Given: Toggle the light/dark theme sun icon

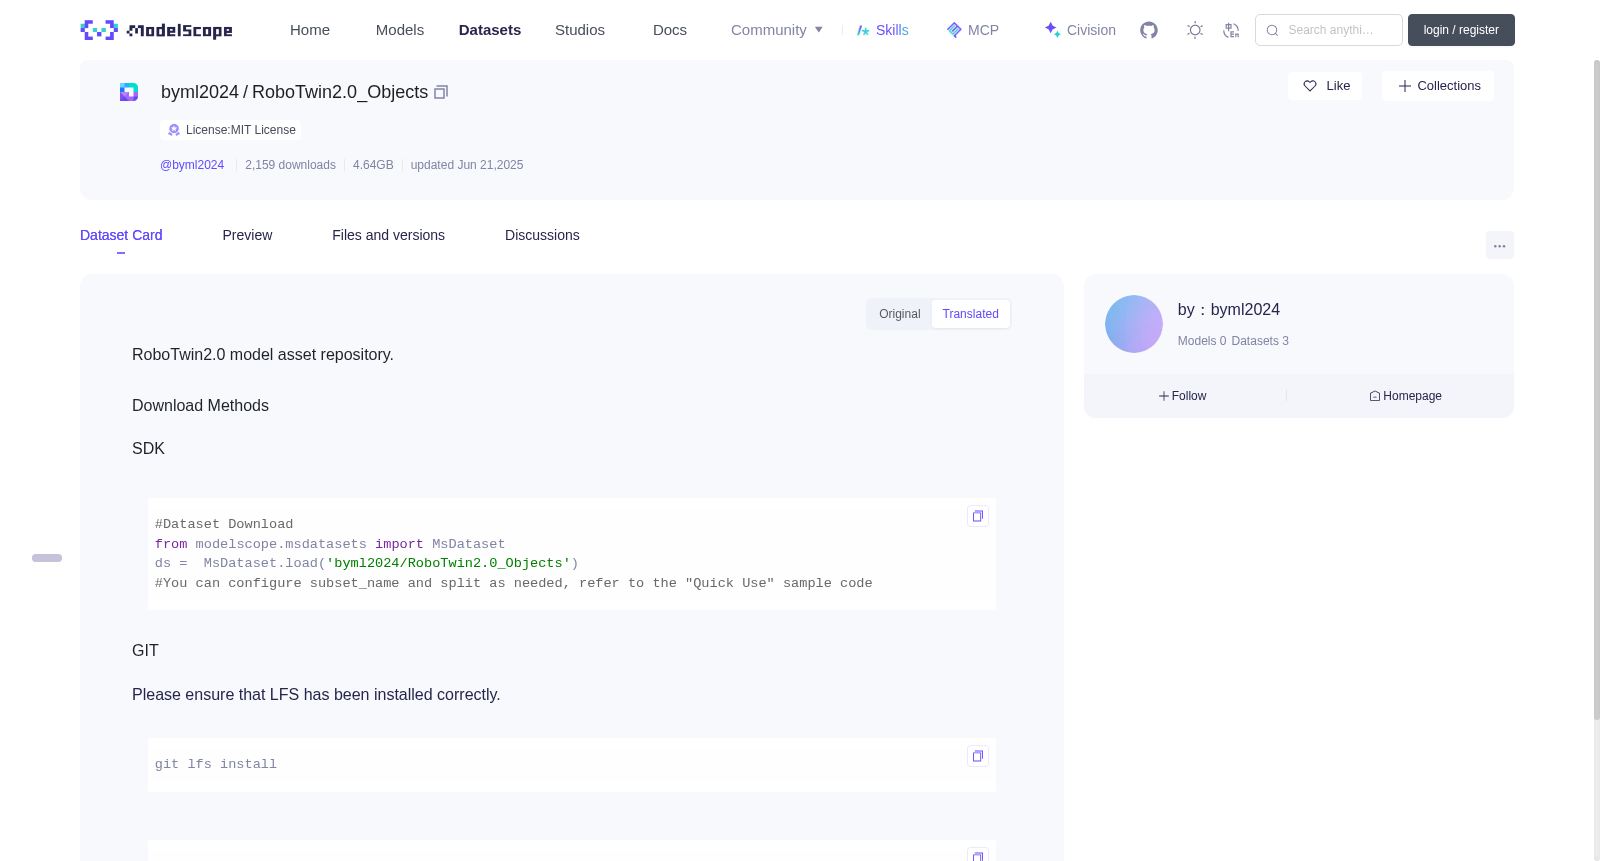Looking at the screenshot, I should 1195,30.
